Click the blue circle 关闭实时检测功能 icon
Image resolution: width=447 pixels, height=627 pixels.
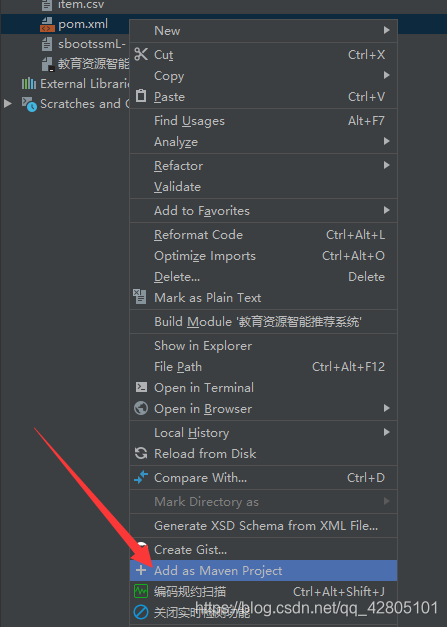pyautogui.click(x=141, y=611)
